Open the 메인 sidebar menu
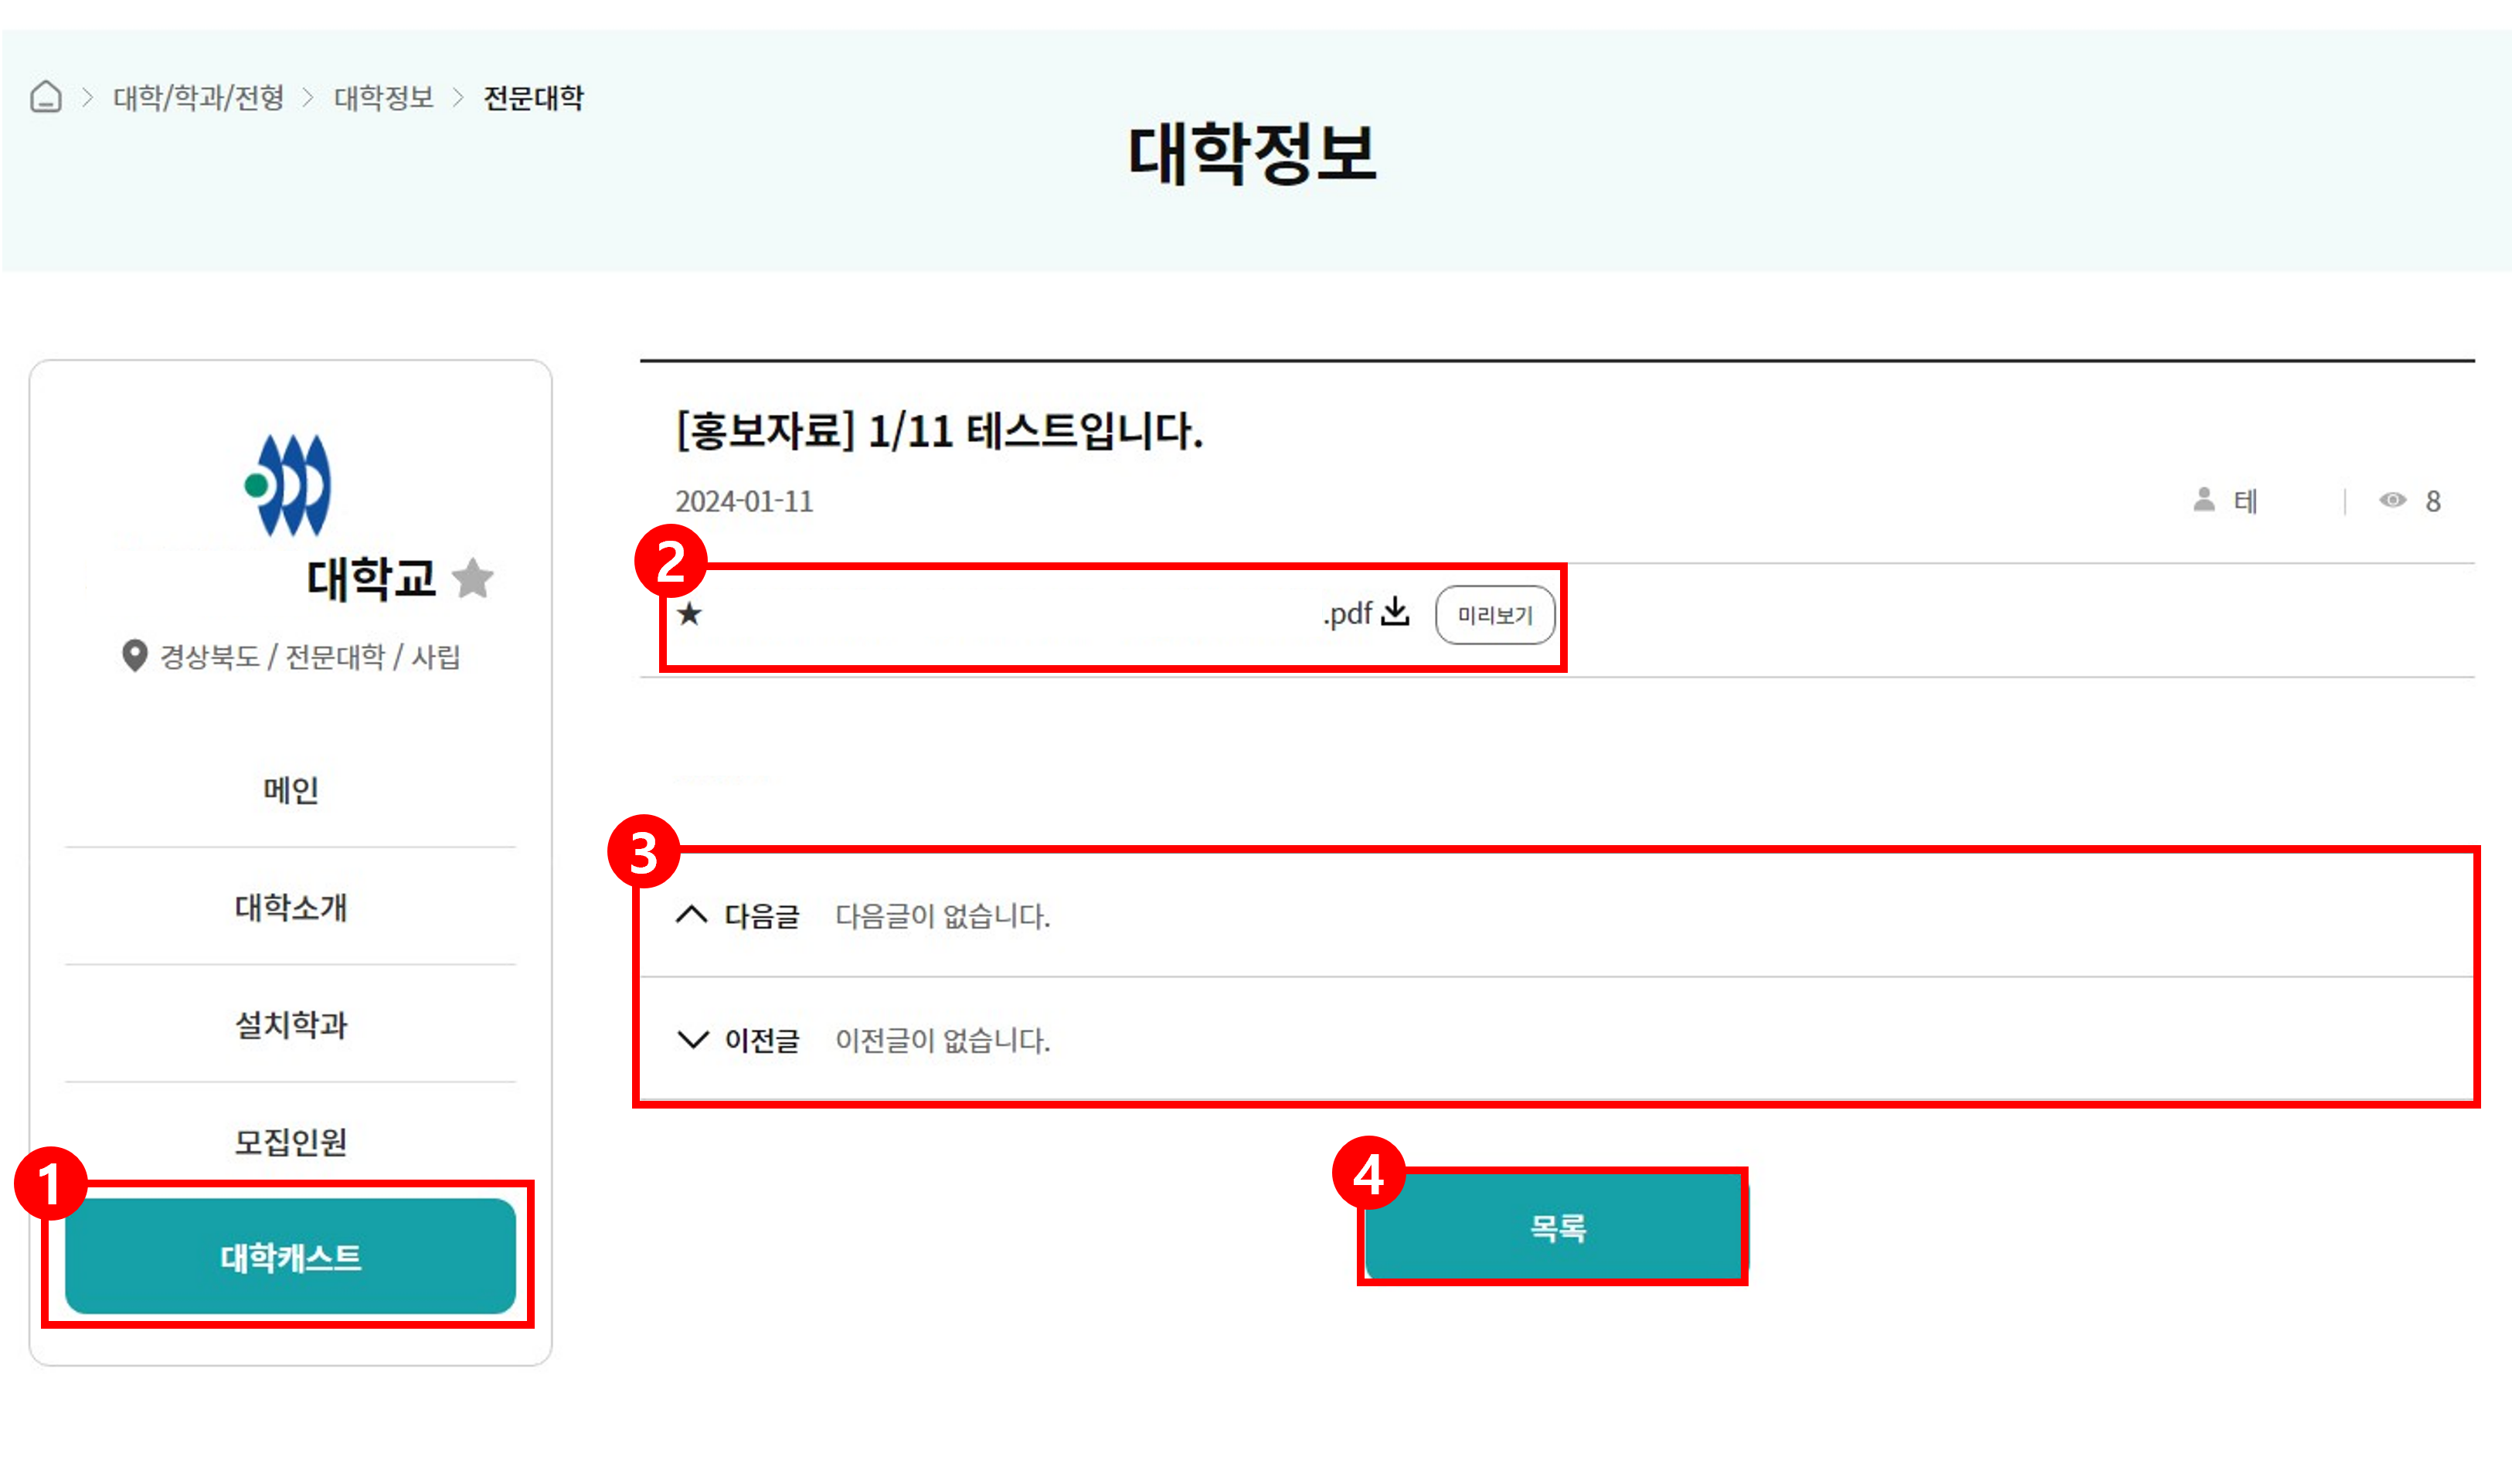Image resolution: width=2512 pixels, height=1484 pixels. [290, 790]
